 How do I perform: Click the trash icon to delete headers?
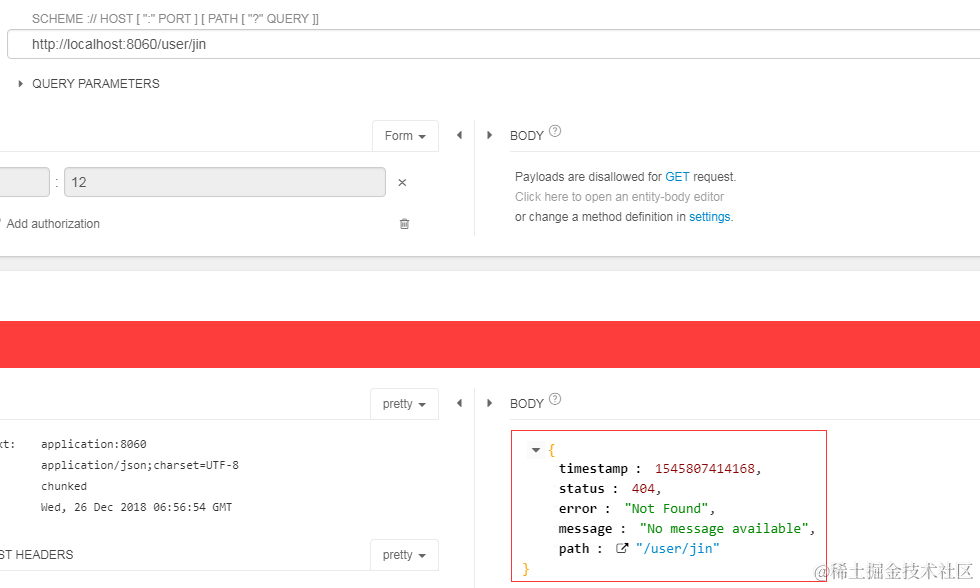point(404,224)
